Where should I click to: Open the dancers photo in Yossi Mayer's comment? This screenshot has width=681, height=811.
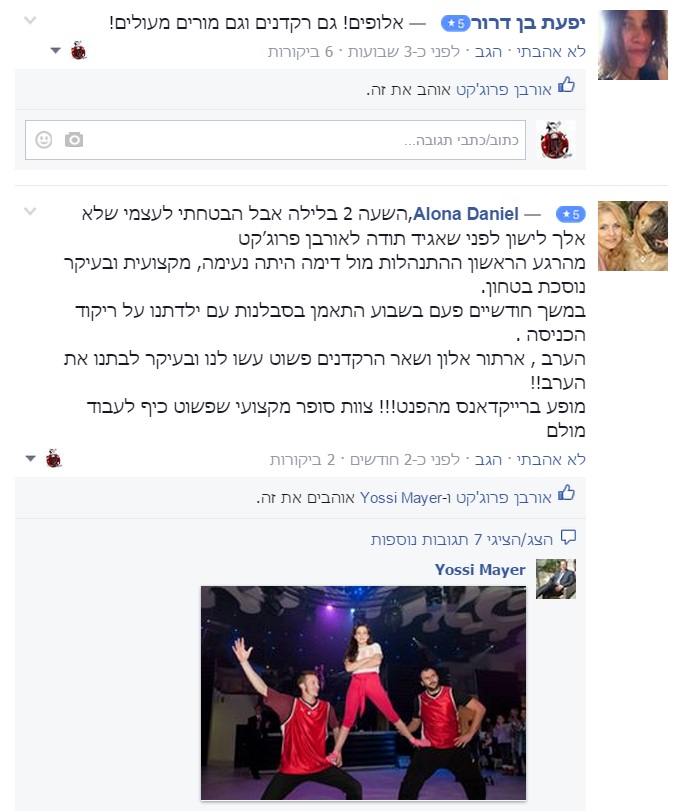pos(364,693)
